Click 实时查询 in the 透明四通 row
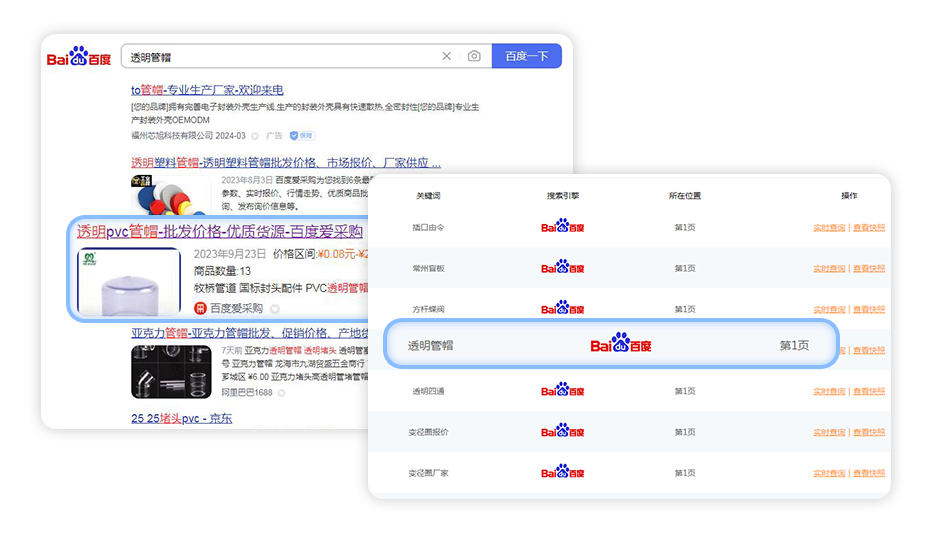Image resolution: width=925 pixels, height=535 pixels. click(x=829, y=392)
